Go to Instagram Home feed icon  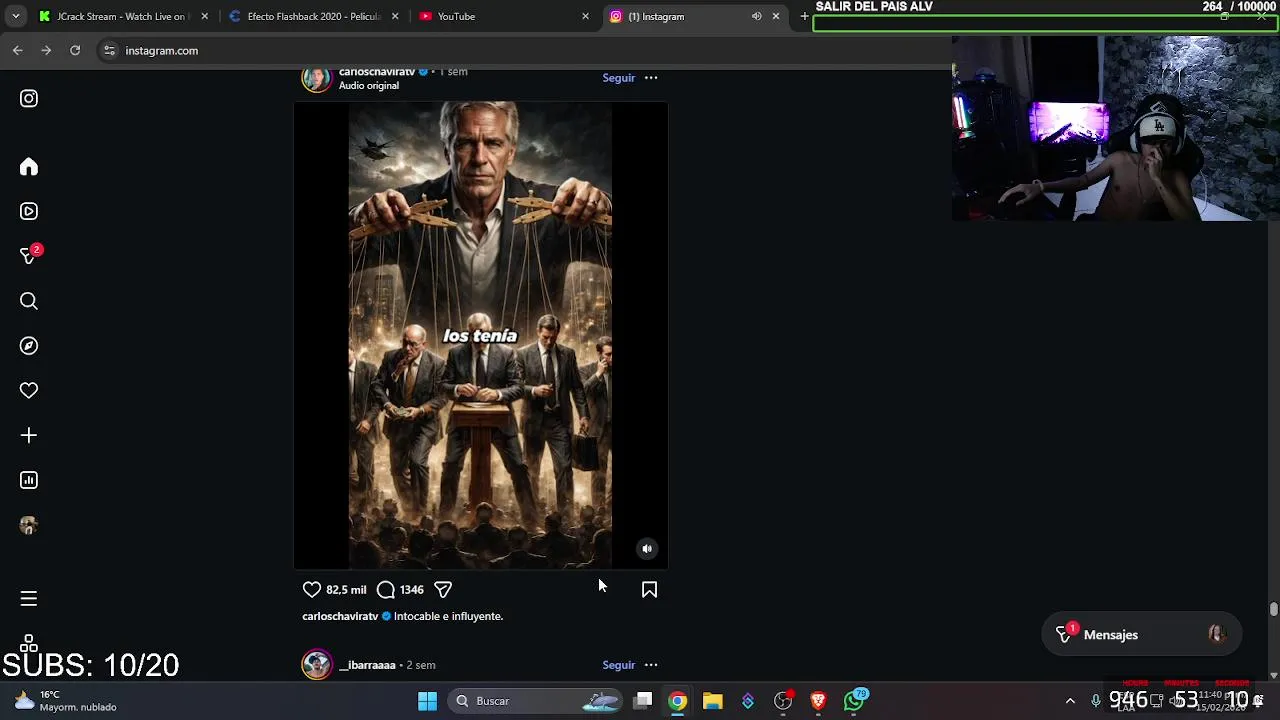[x=29, y=167]
